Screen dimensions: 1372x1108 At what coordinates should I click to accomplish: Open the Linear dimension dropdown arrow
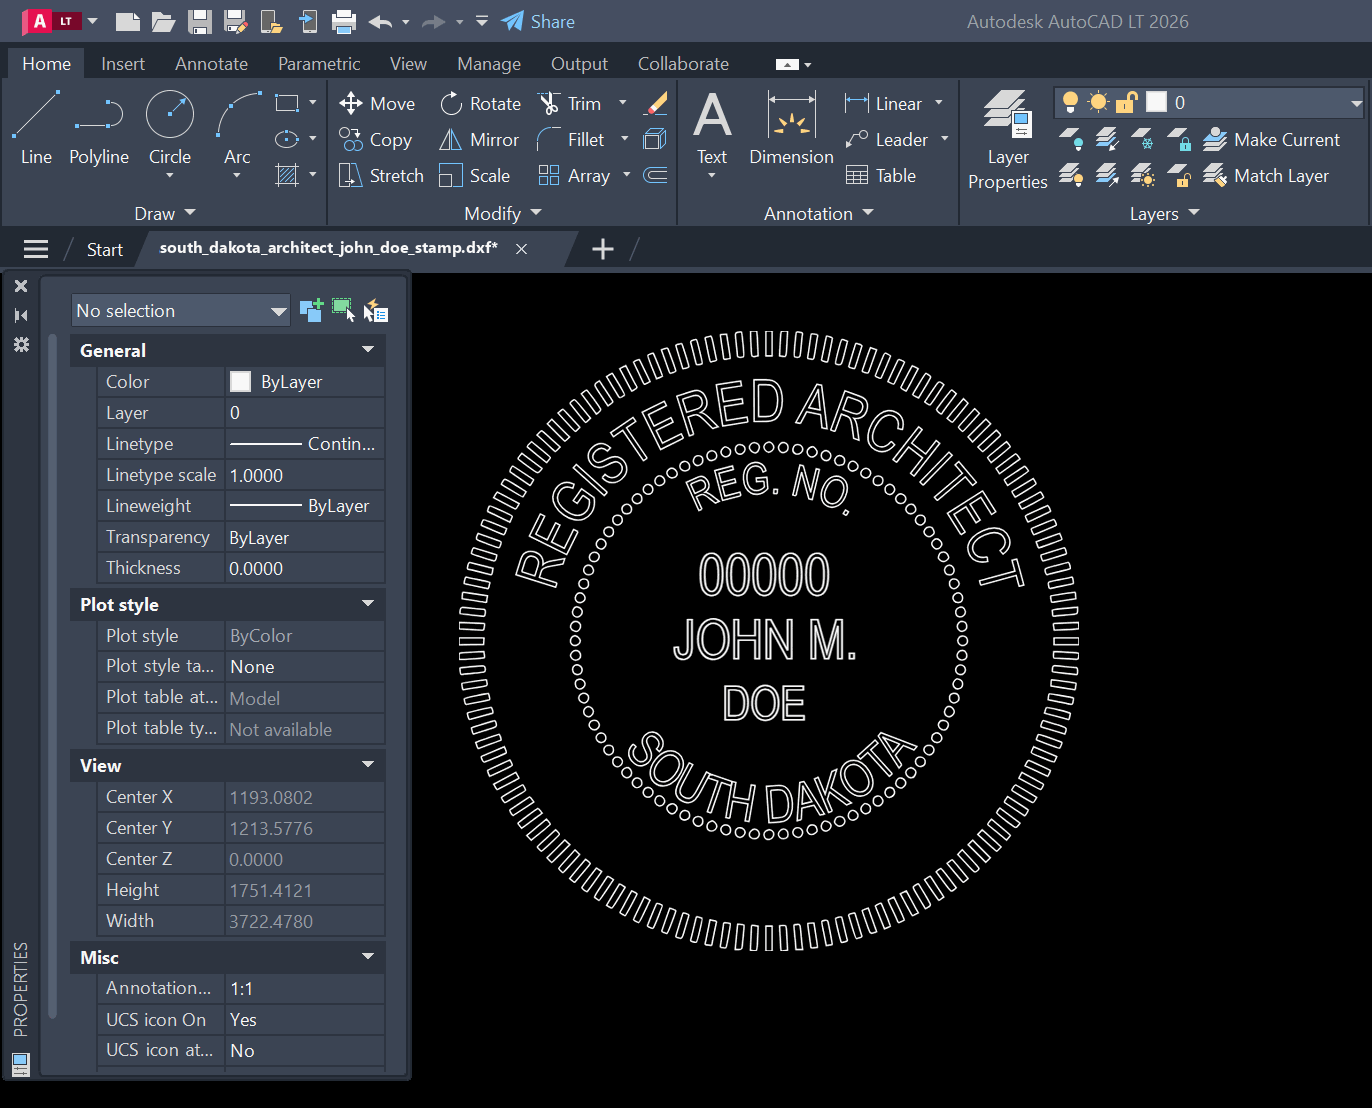pyautogui.click(x=939, y=103)
